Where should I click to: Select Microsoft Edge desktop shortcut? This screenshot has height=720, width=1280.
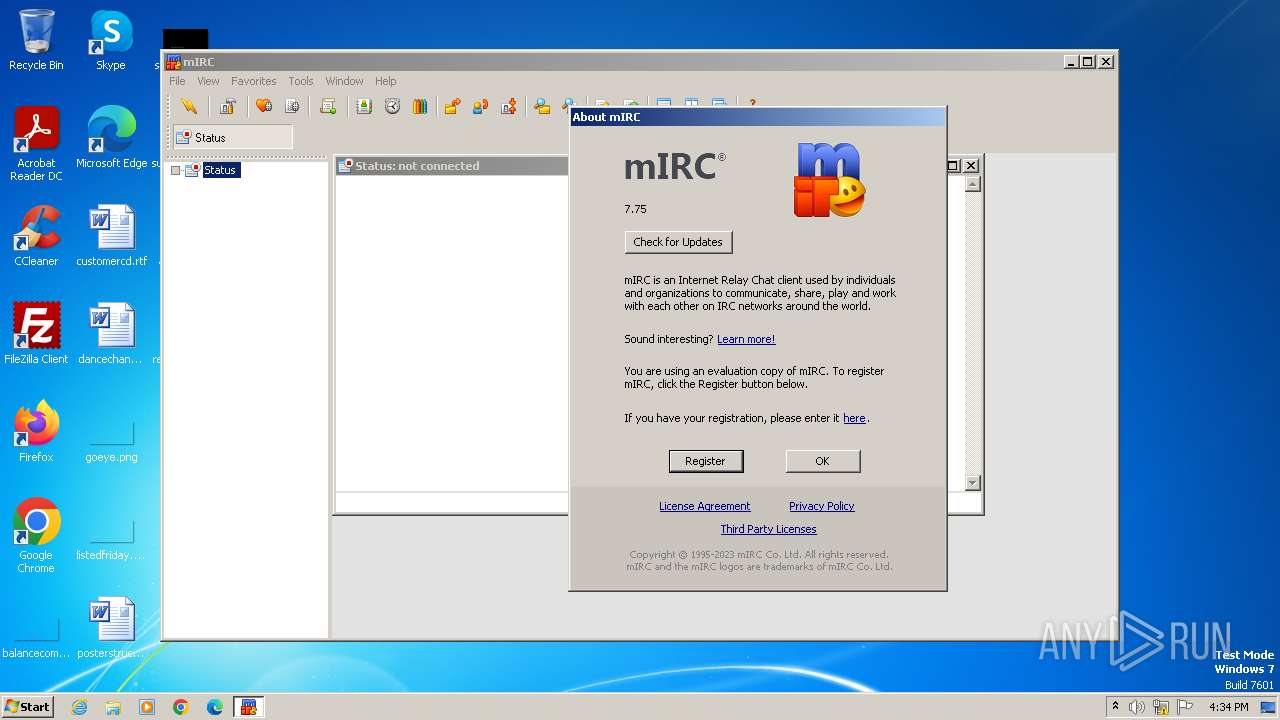pyautogui.click(x=111, y=138)
